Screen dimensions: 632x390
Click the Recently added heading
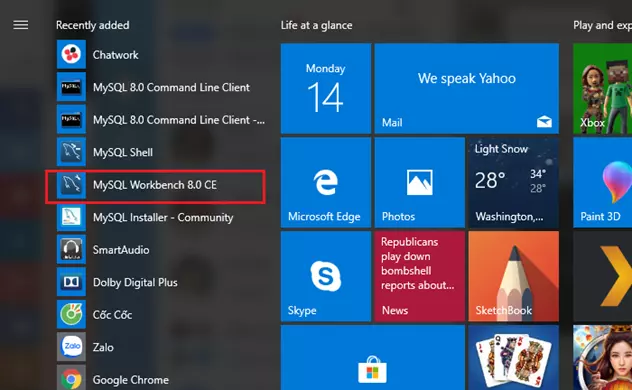93,25
